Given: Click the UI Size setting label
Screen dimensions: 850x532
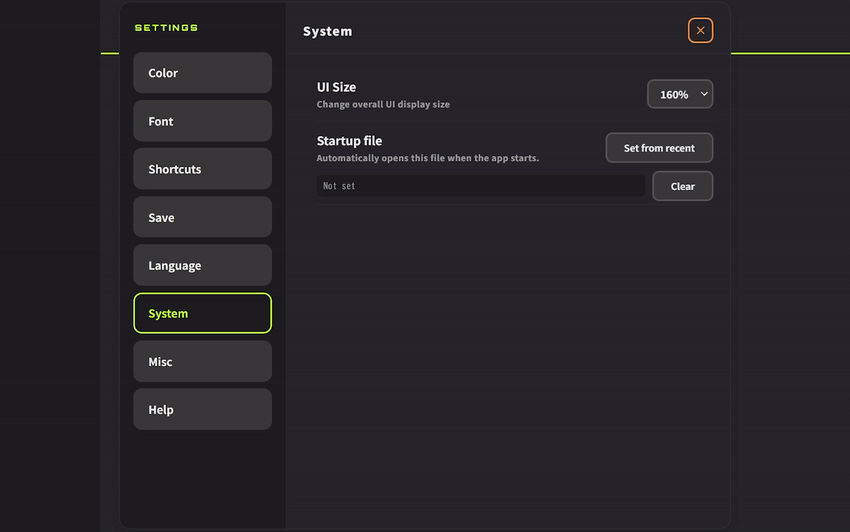Looking at the screenshot, I should pyautogui.click(x=336, y=87).
